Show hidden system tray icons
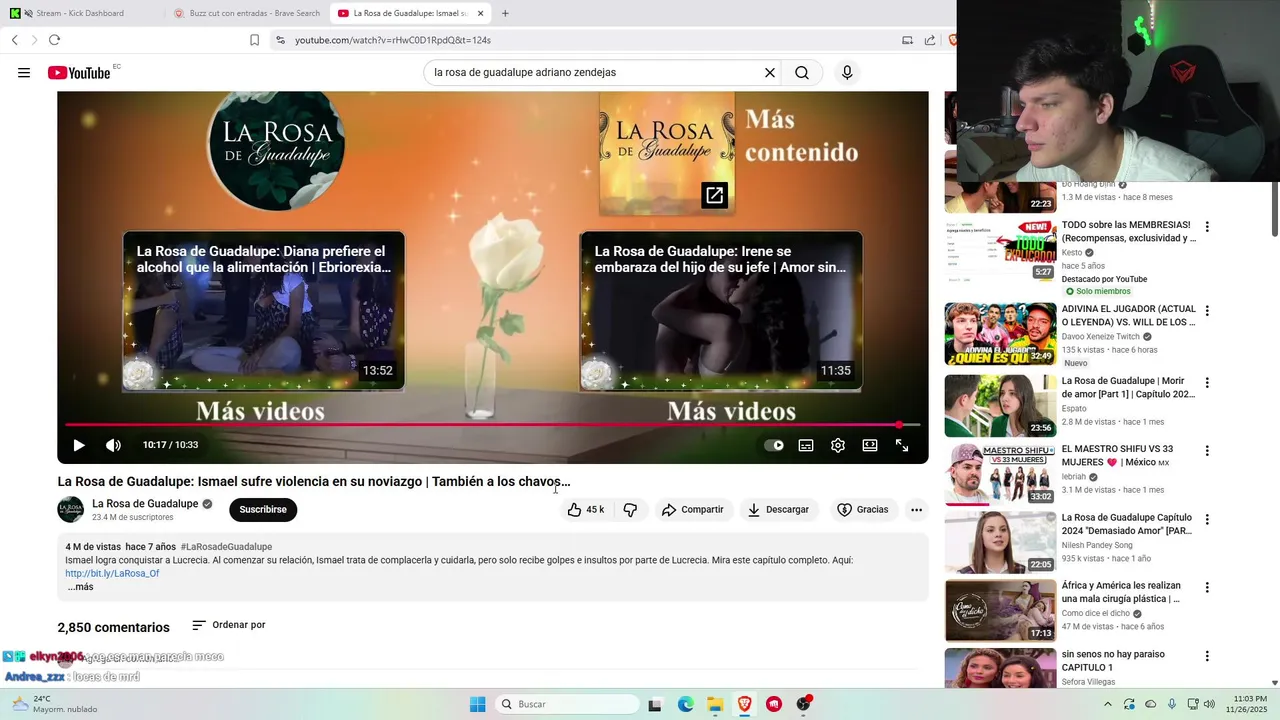Image resolution: width=1280 pixels, height=720 pixels. tap(1107, 704)
